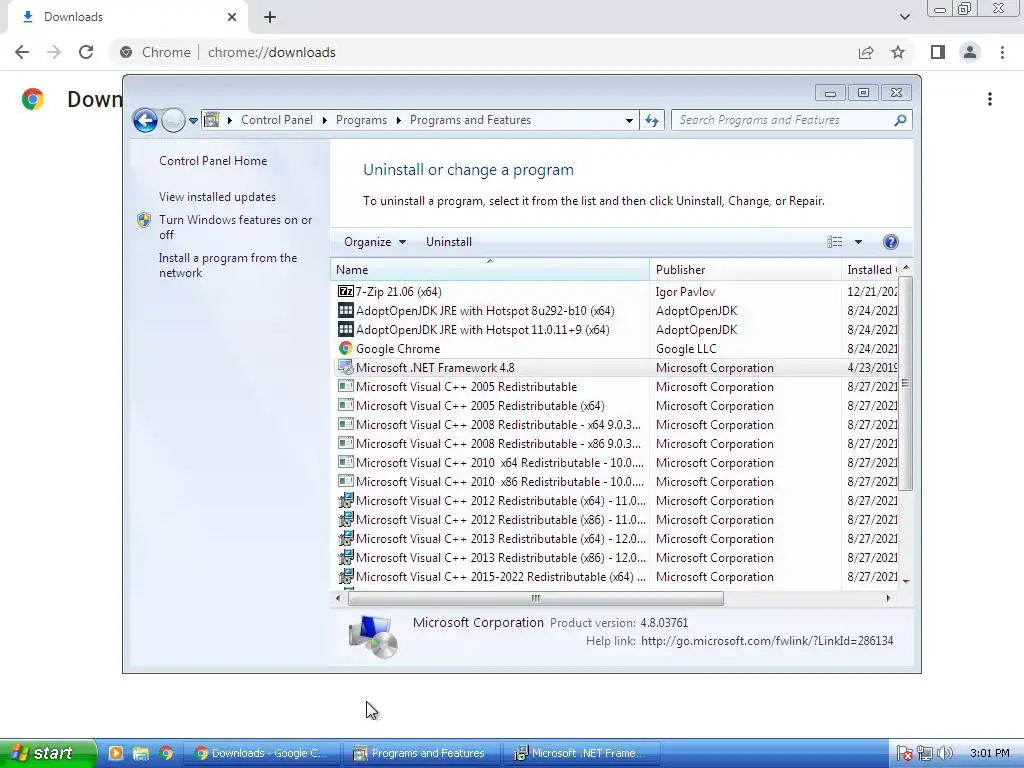Viewport: 1024px width, 768px height.
Task: Click the 7-Zip program icon in list
Action: [345, 291]
